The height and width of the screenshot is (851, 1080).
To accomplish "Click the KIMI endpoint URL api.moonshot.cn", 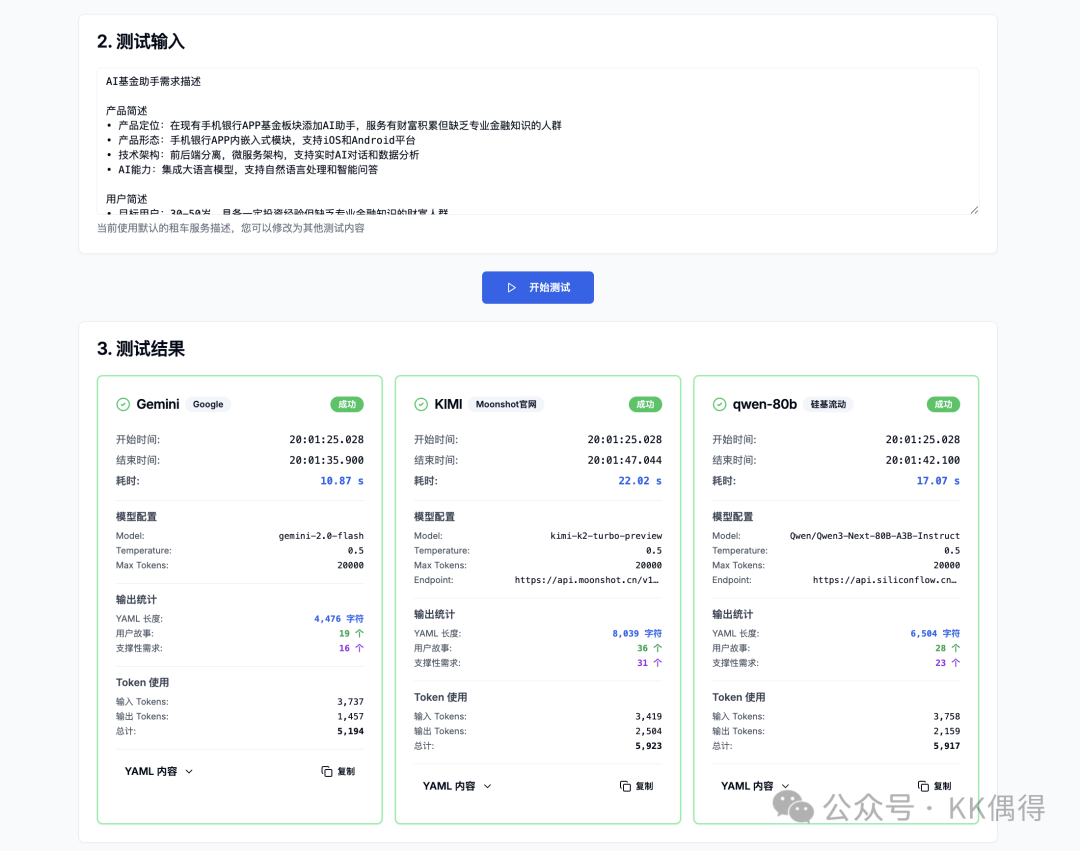I will tap(588, 580).
